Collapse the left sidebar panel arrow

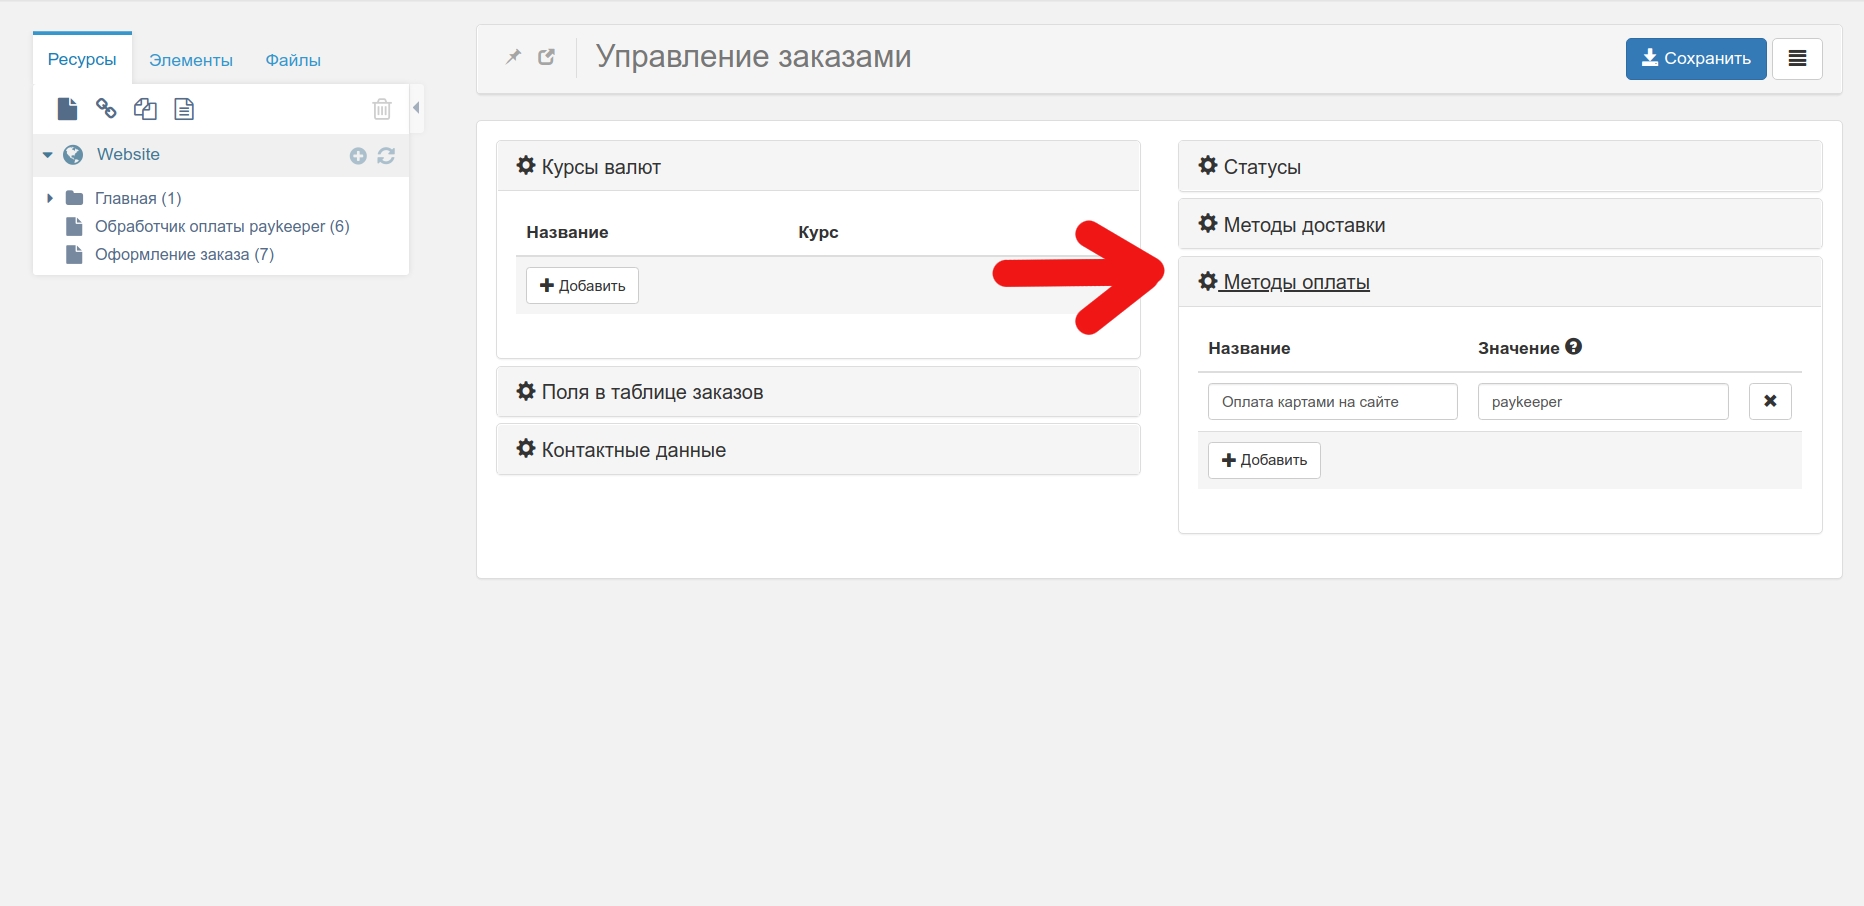[x=416, y=108]
